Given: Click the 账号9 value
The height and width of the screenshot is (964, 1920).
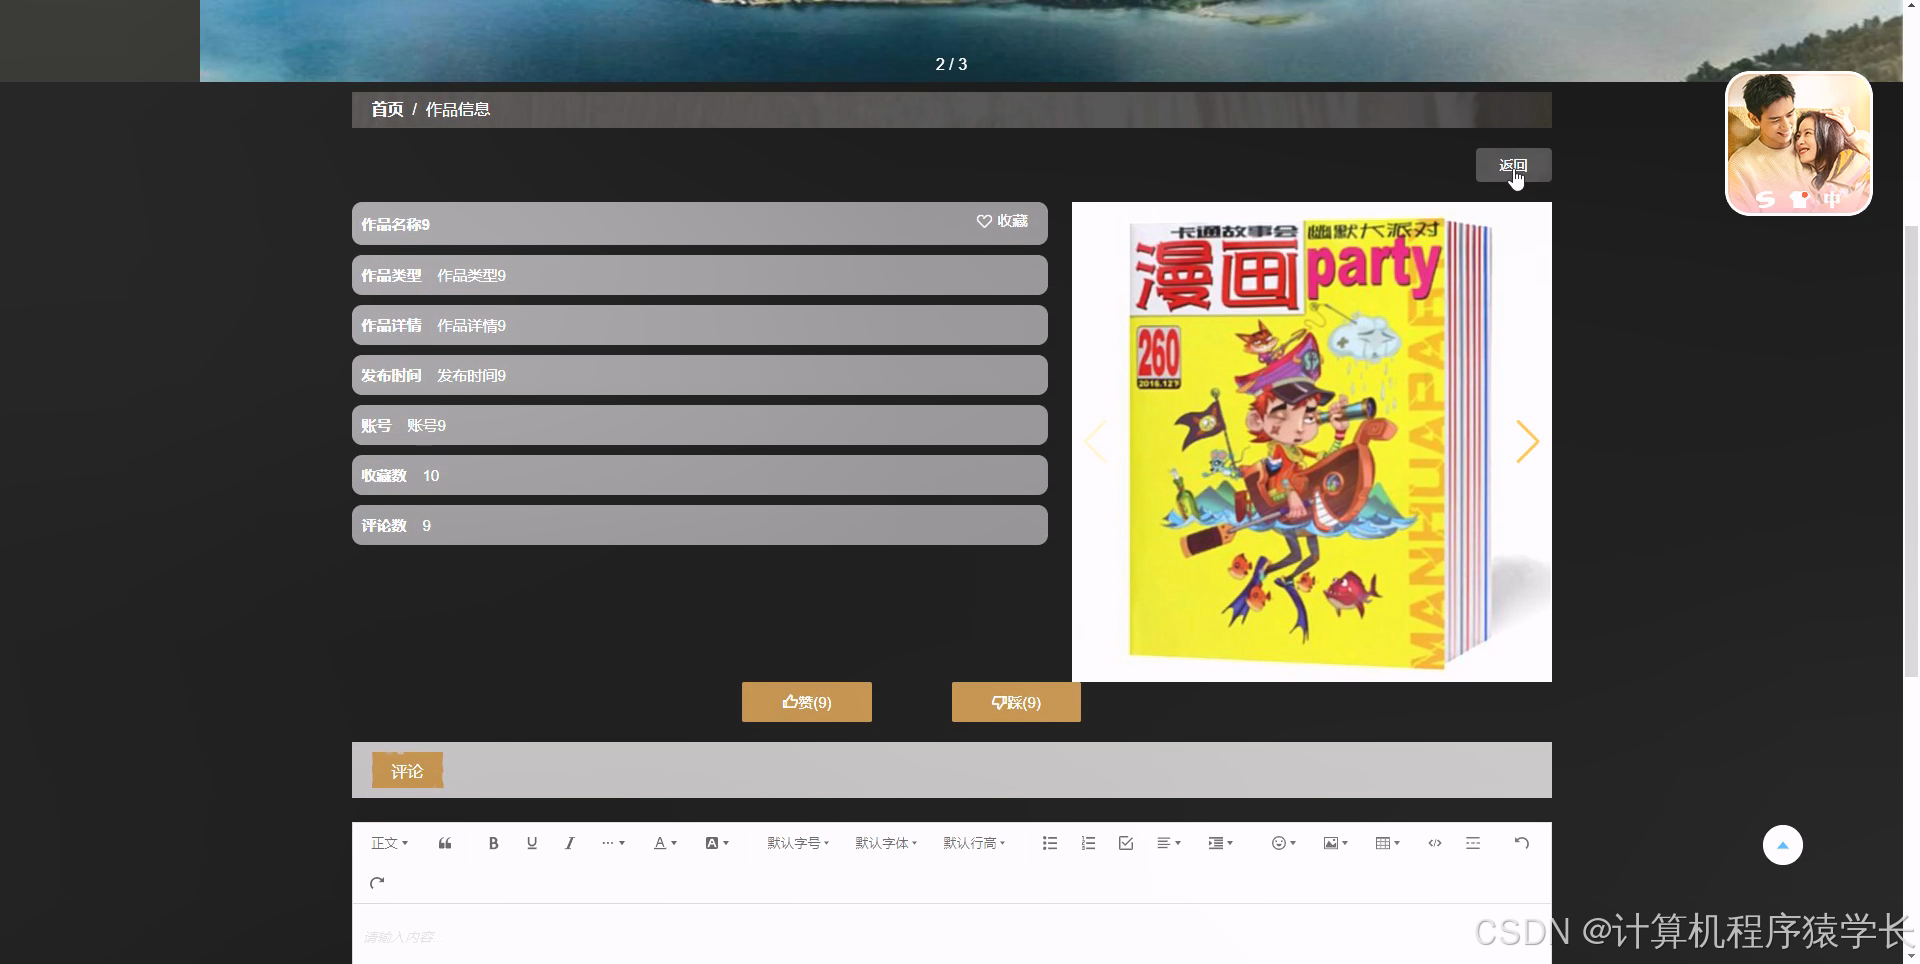Looking at the screenshot, I should click(x=426, y=425).
